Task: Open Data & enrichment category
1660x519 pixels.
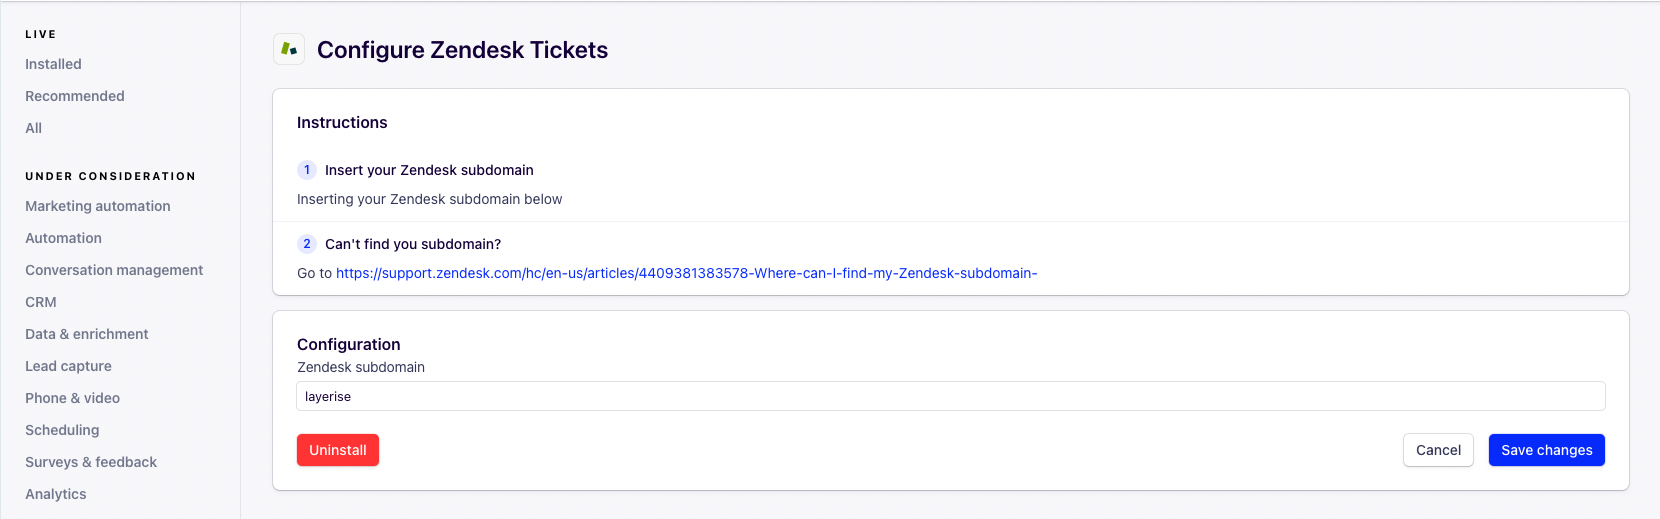Action: tap(87, 334)
